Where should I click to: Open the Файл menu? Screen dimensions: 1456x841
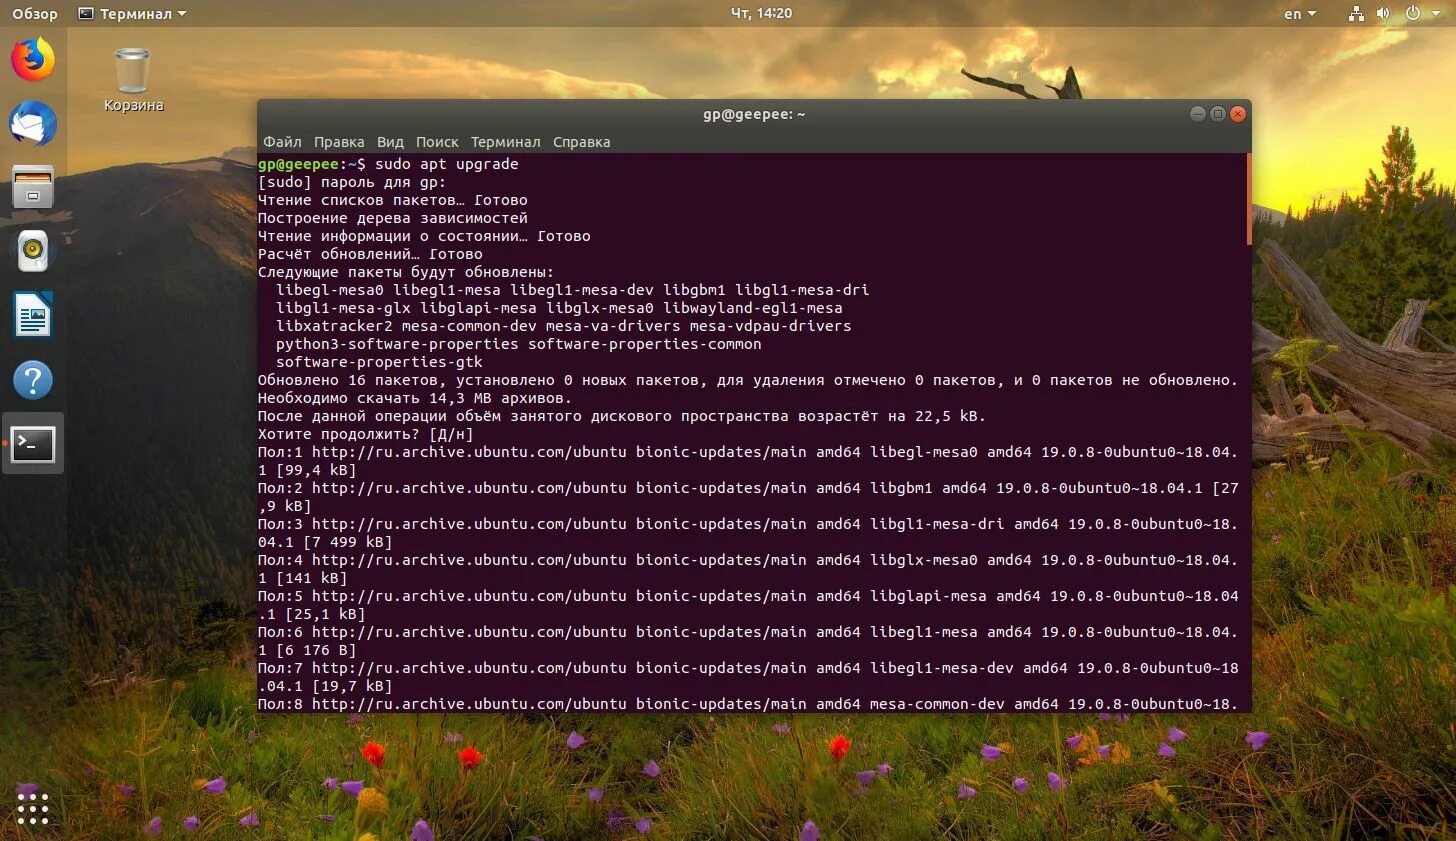[x=282, y=142]
